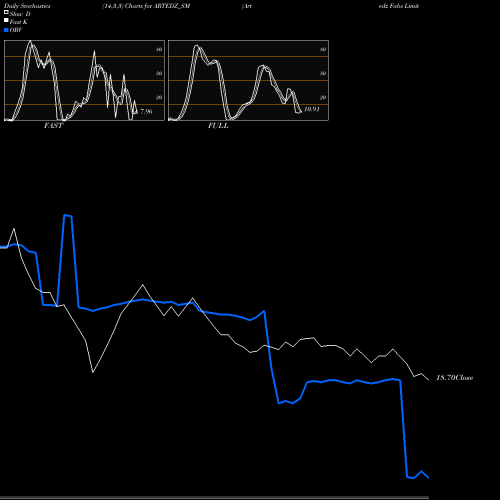Click the 'Daily Stochastics' title text

[x=27, y=6]
